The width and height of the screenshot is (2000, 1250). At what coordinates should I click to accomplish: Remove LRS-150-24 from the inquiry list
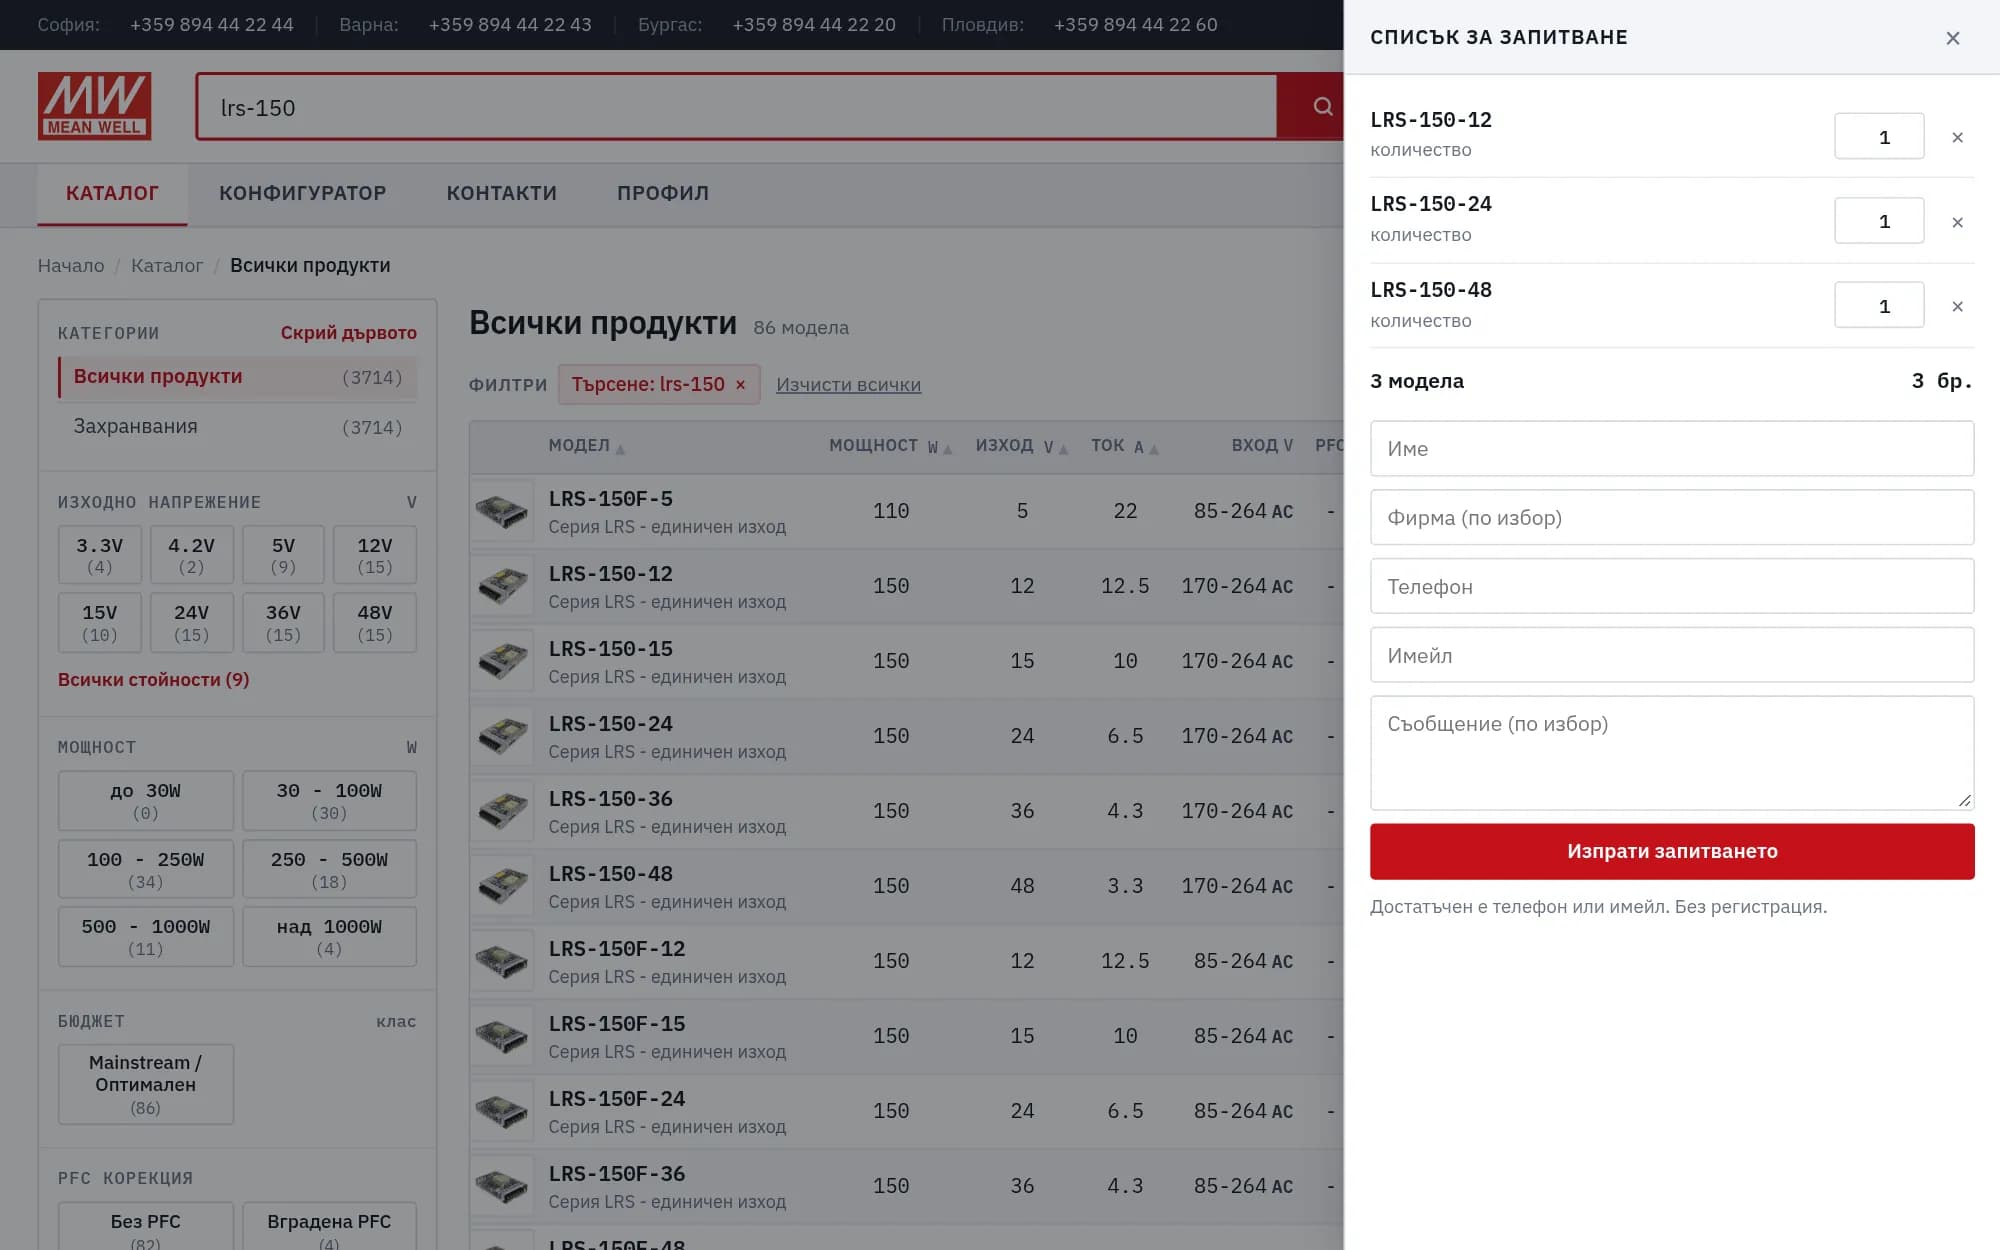pos(1957,222)
